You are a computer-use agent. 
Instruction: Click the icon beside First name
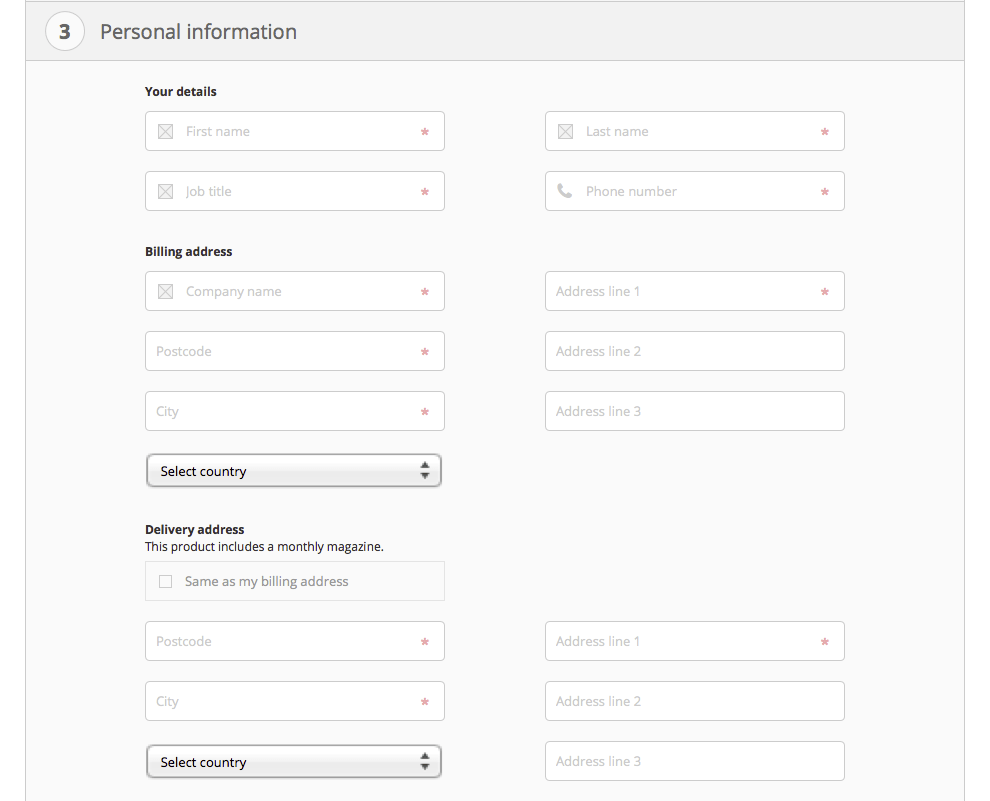pyautogui.click(x=166, y=131)
